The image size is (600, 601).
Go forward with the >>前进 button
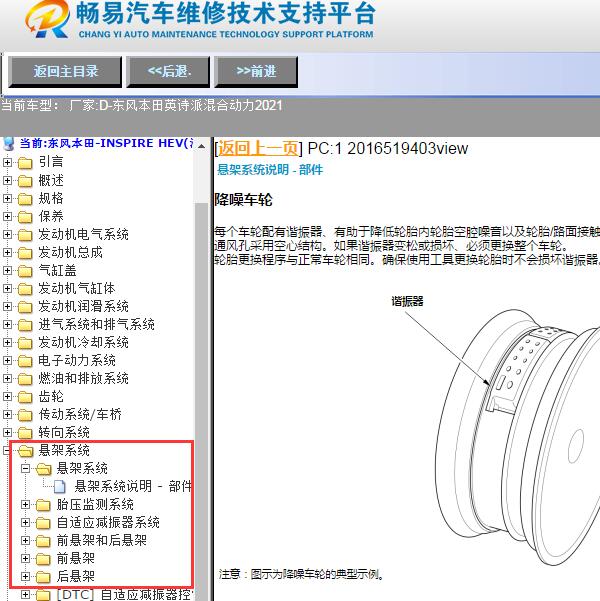tap(256, 72)
